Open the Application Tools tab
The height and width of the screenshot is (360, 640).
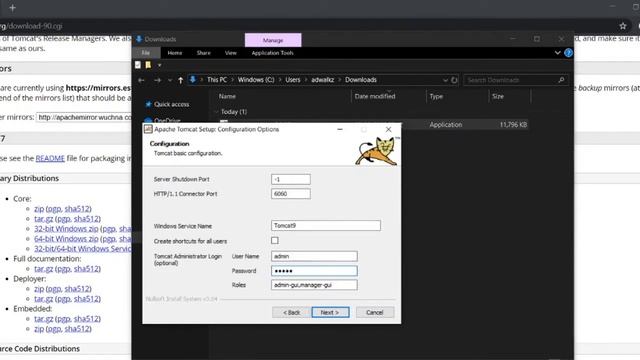coord(272,53)
